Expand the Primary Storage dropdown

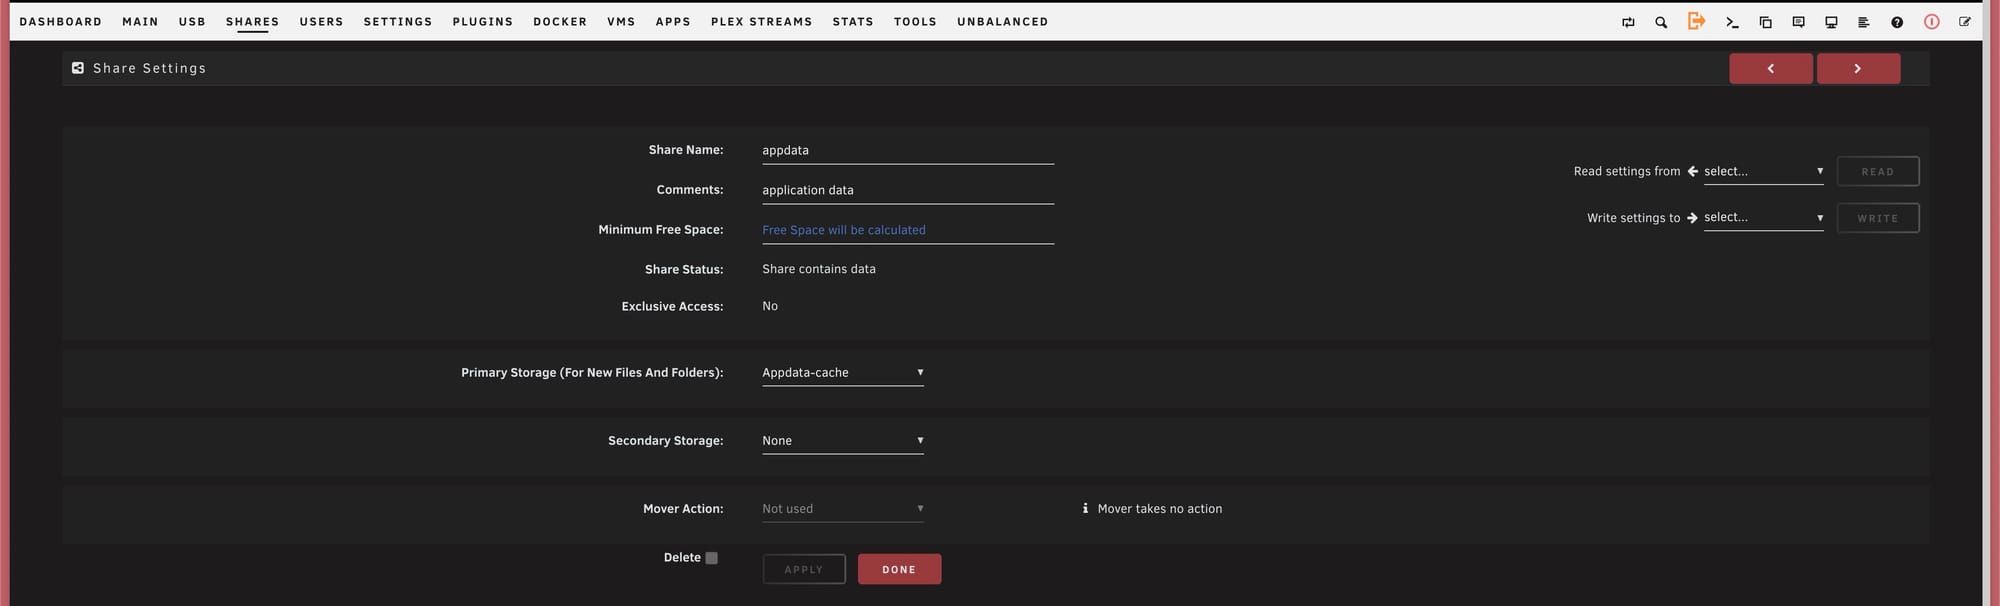[842, 372]
